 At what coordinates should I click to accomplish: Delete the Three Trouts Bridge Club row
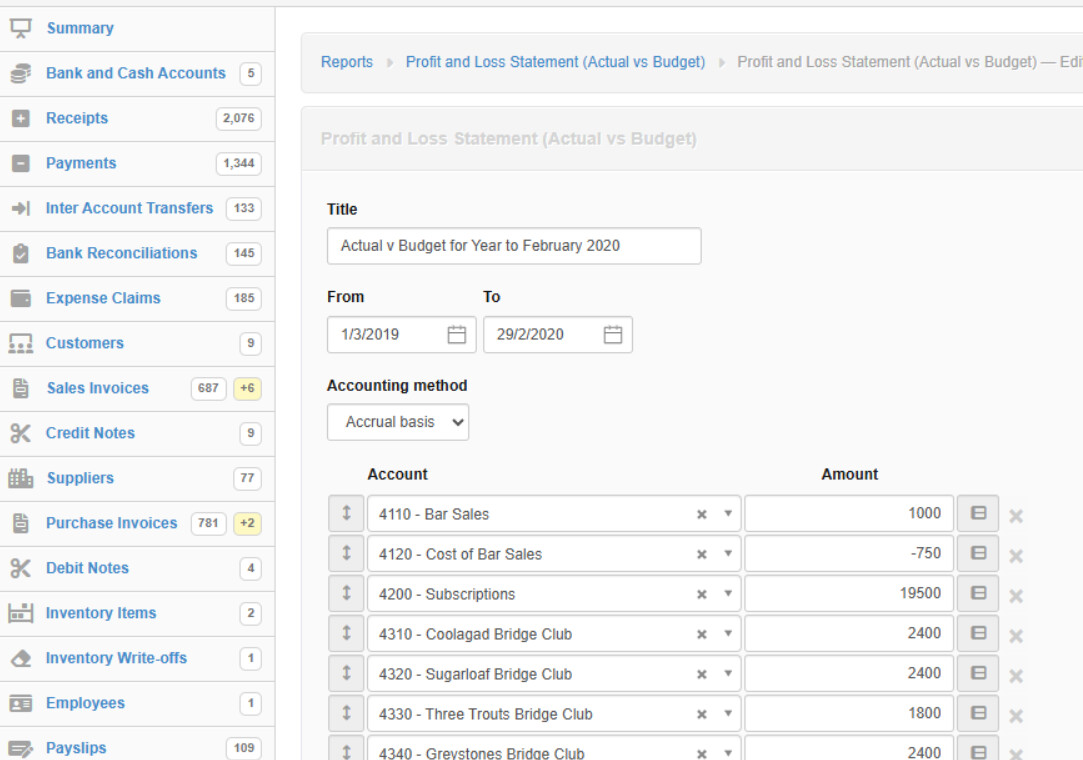click(1016, 716)
